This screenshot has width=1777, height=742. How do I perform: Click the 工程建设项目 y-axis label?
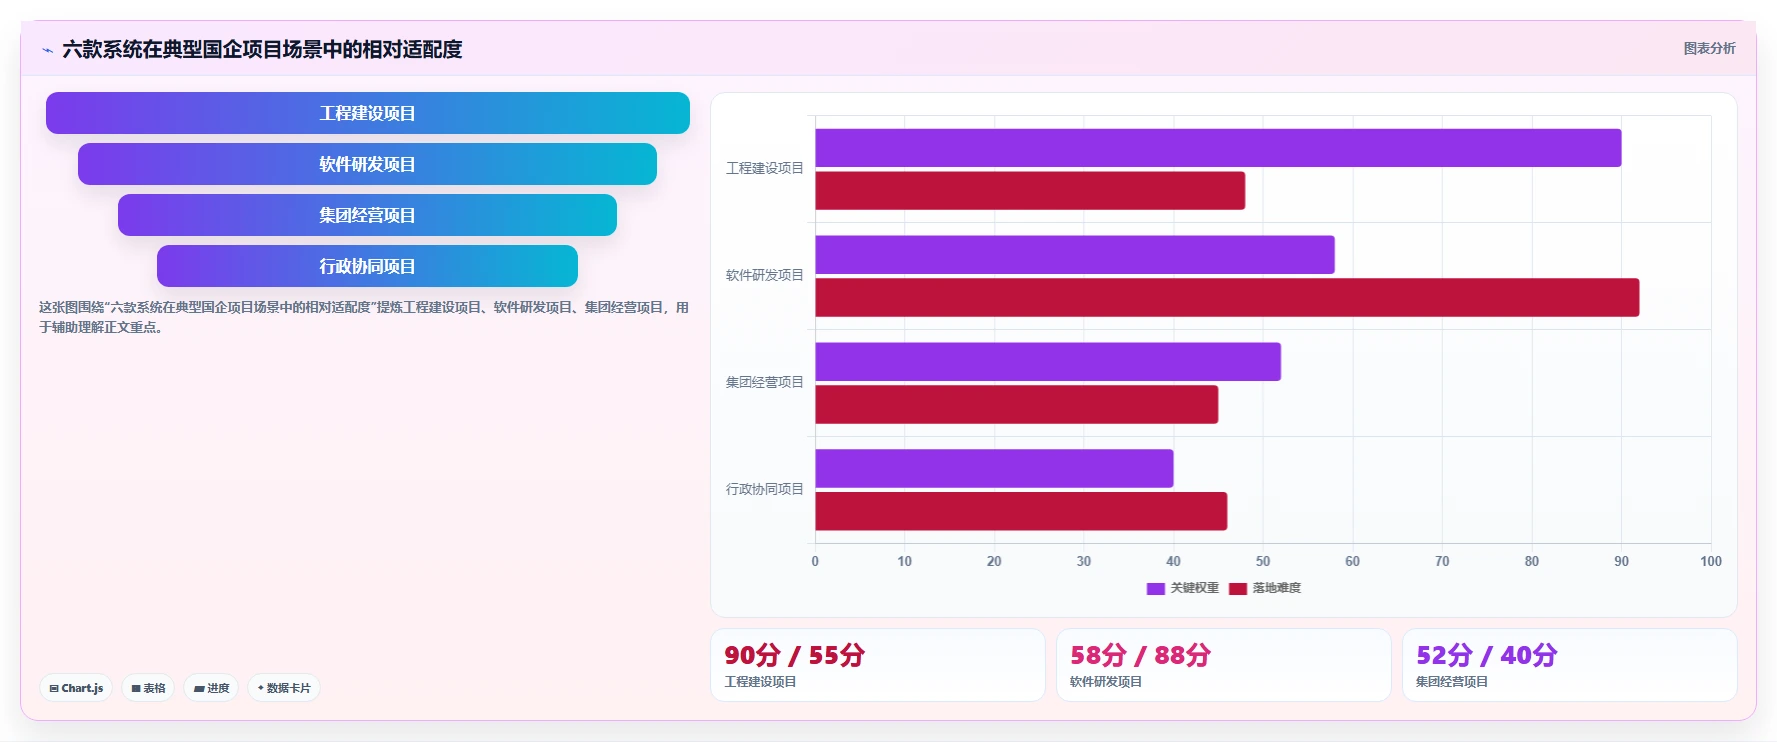click(x=765, y=168)
